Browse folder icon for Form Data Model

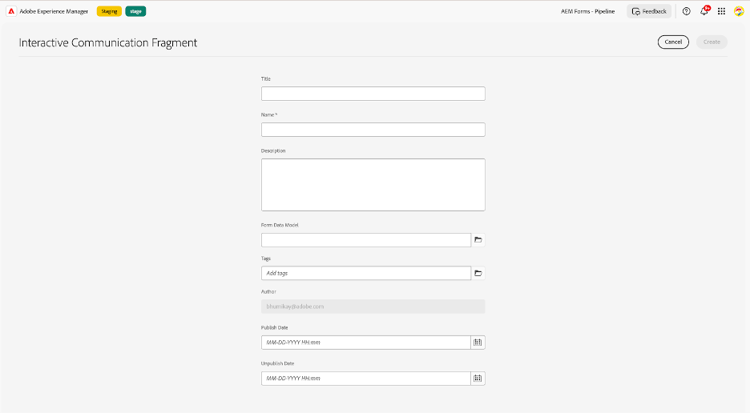pos(478,240)
